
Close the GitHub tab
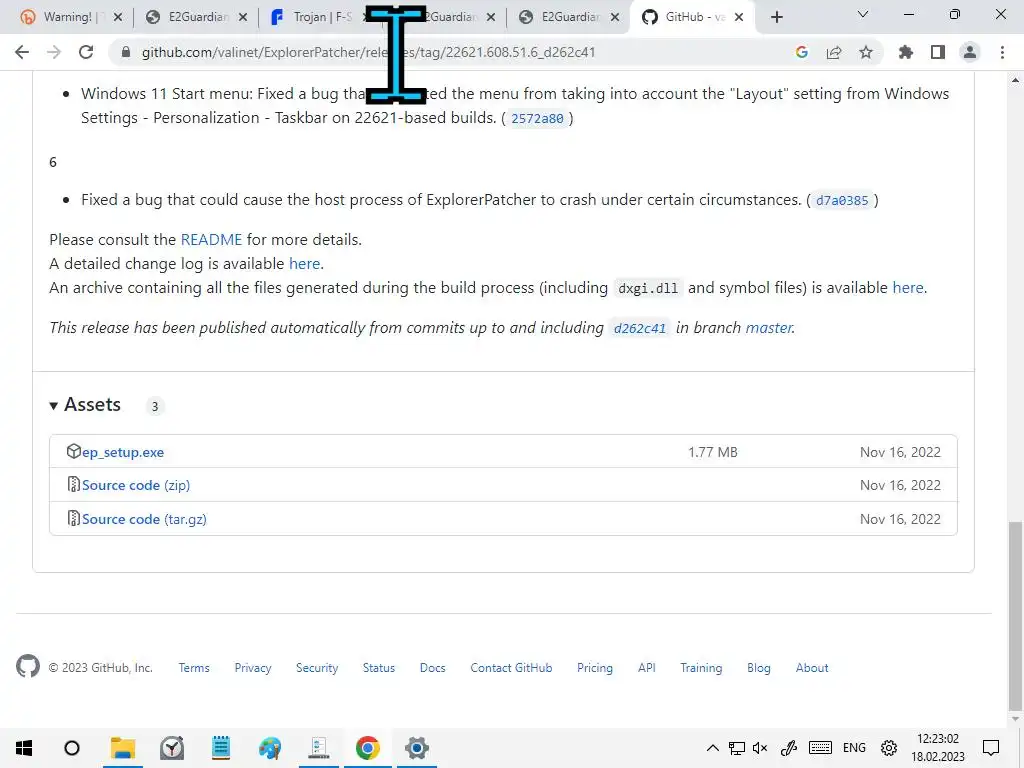pyautogui.click(x=739, y=17)
